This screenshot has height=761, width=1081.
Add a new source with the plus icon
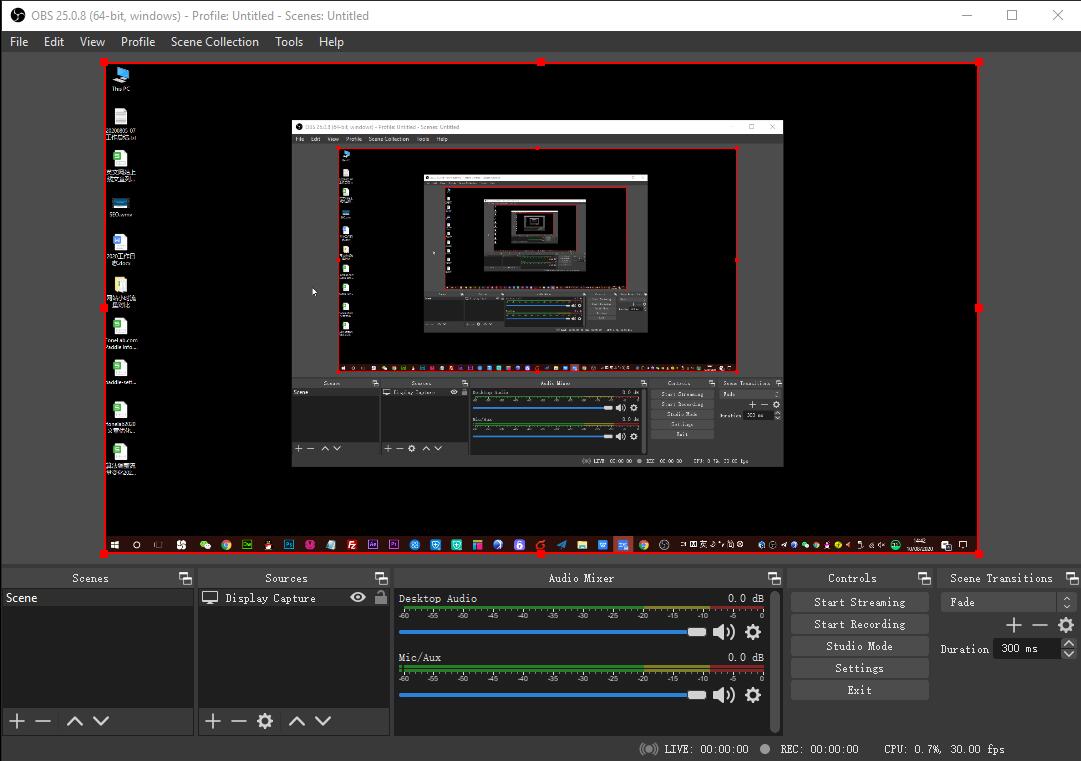[213, 721]
